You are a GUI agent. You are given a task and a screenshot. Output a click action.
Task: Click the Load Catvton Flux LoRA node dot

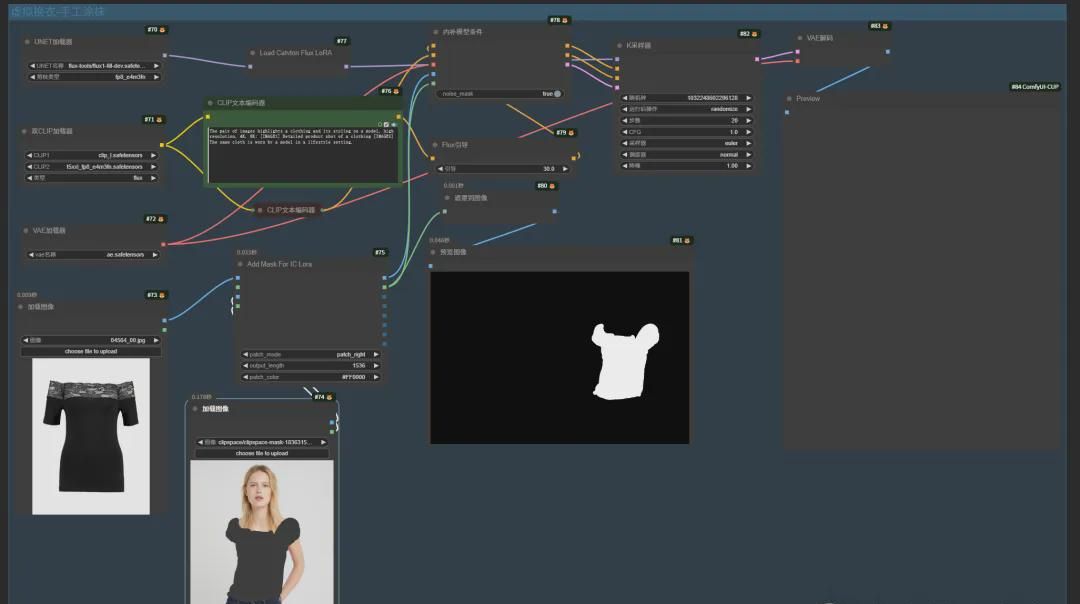click(252, 53)
